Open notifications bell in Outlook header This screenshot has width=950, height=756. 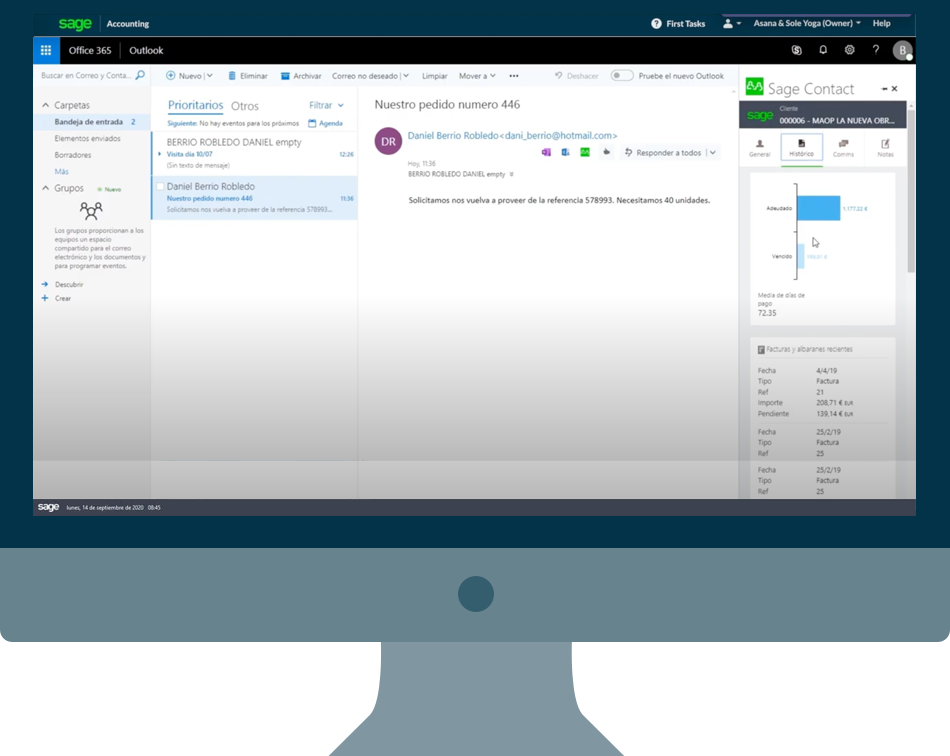click(x=823, y=50)
